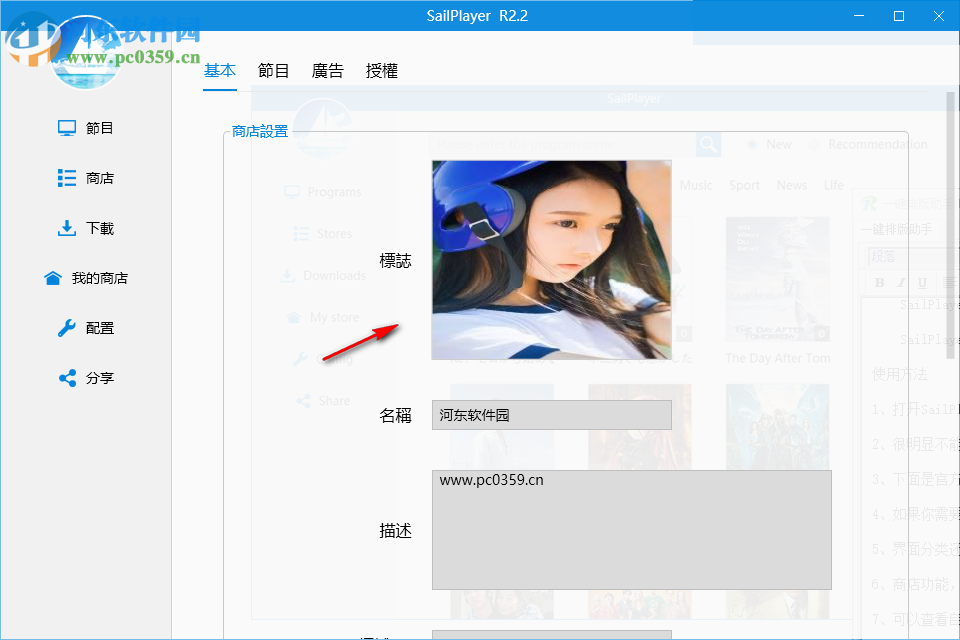Switch to the 授權 tab
Image resolution: width=960 pixels, height=640 pixels.
pos(382,70)
